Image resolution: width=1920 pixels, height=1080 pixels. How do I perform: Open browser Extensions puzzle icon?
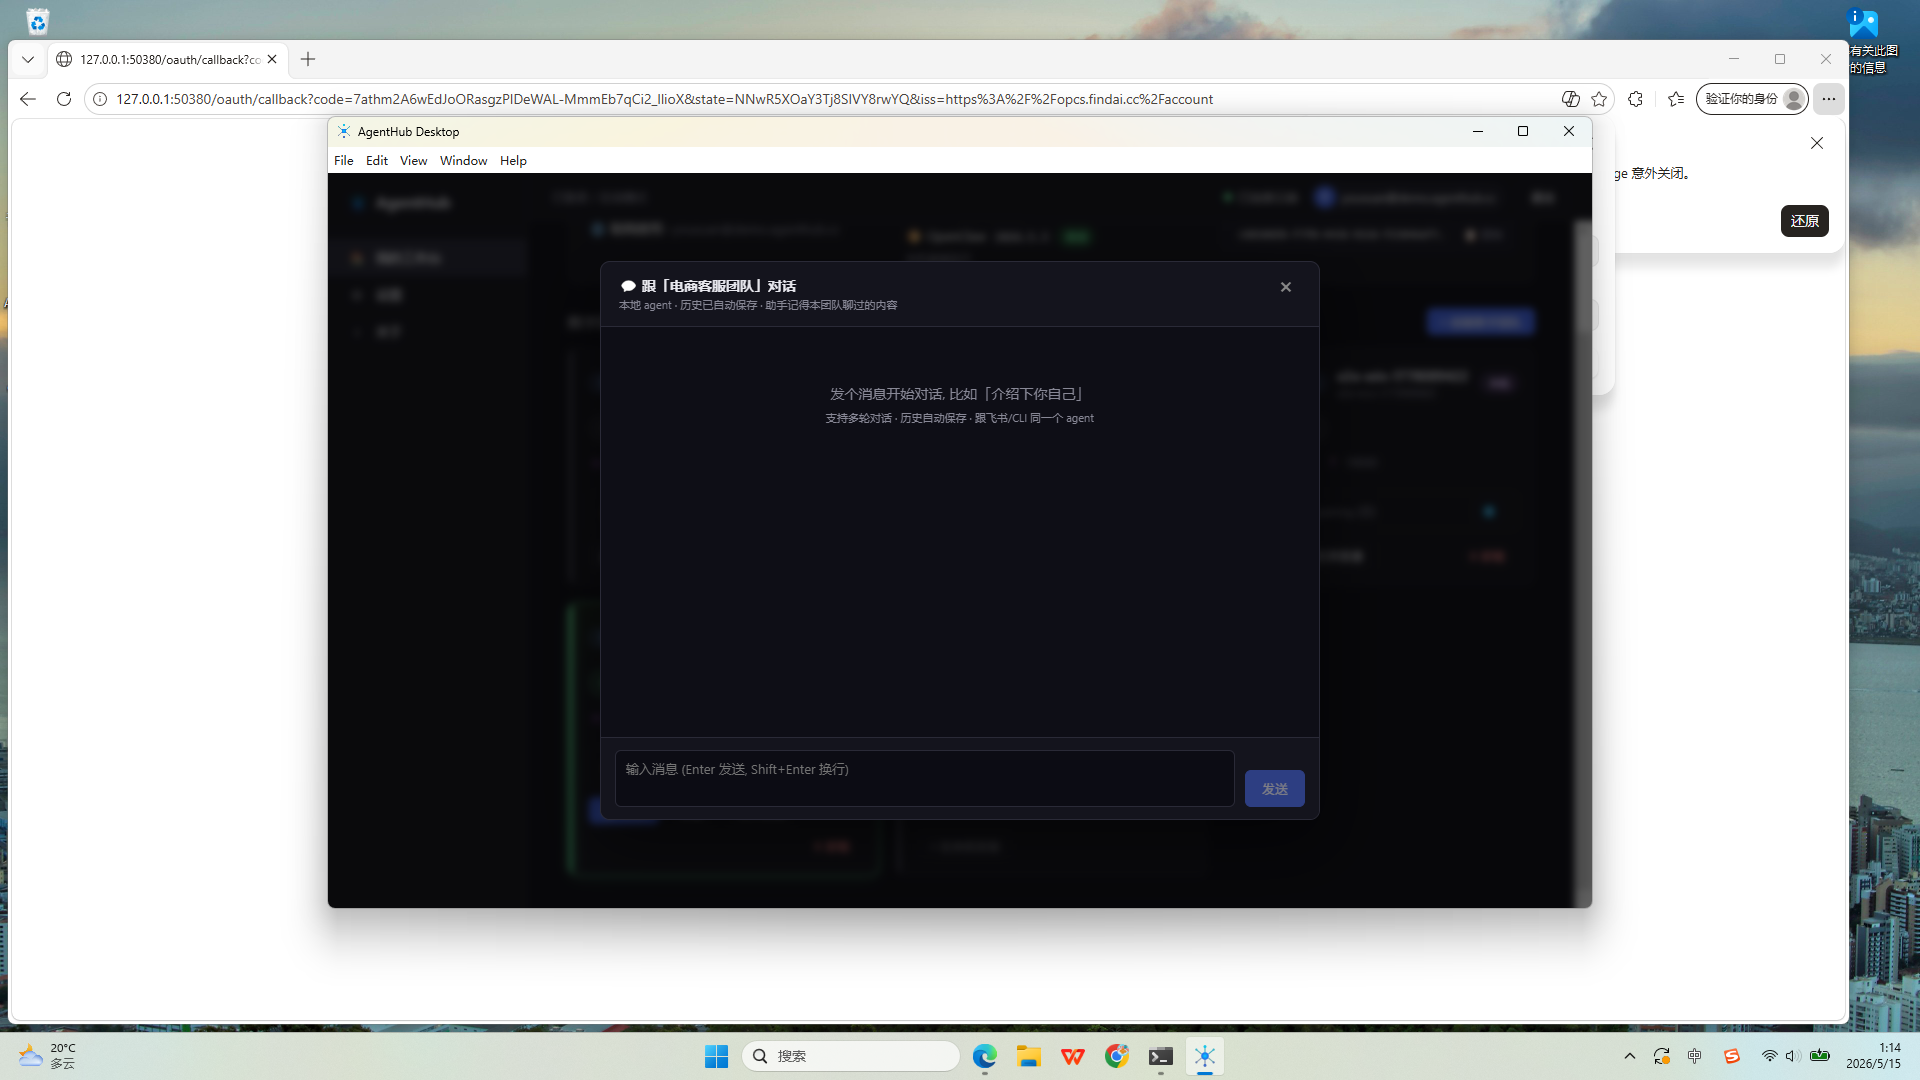1635,99
